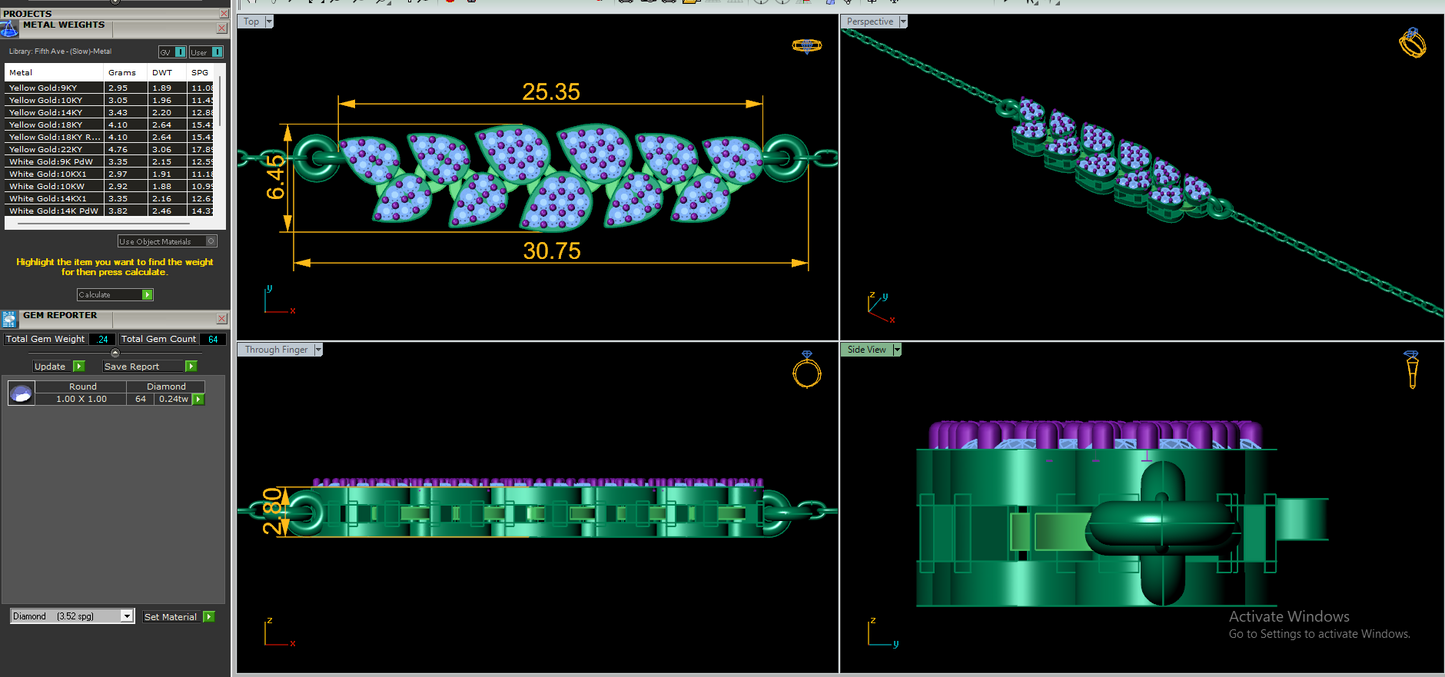The height and width of the screenshot is (677, 1445).
Task: Select the Yellow Gold:18KY row
Action: tap(111, 125)
